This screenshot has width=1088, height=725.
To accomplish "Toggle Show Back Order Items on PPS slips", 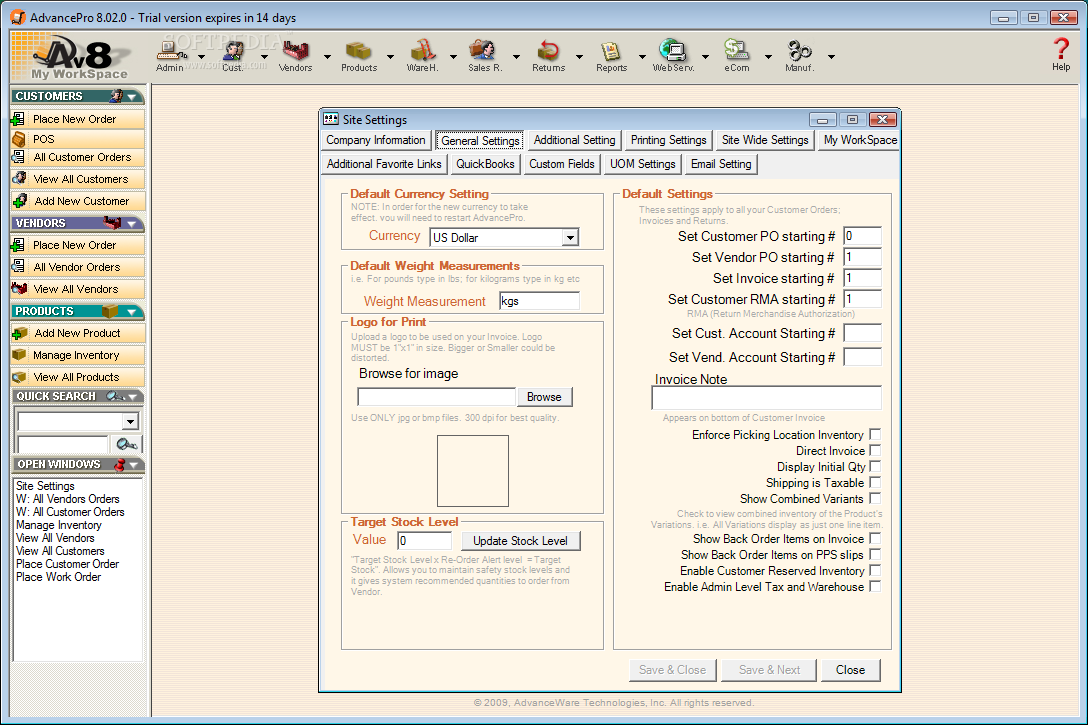I will [x=875, y=554].
